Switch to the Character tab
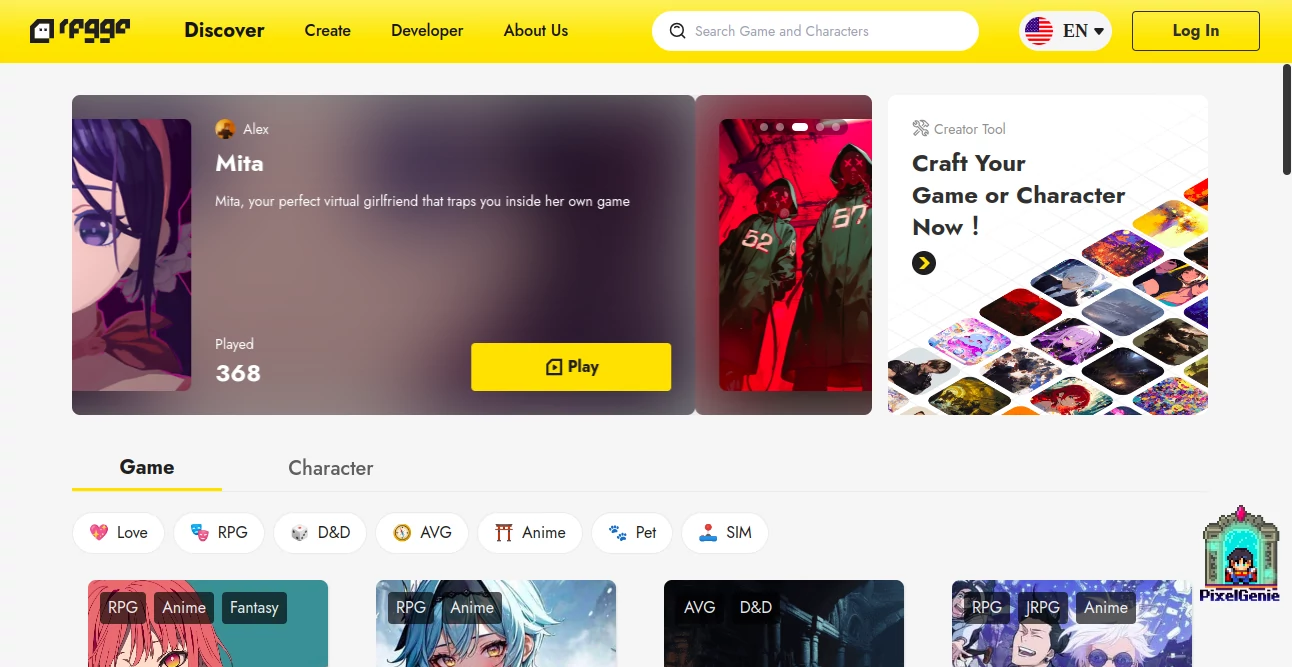This screenshot has height=667, width=1292. tap(331, 468)
